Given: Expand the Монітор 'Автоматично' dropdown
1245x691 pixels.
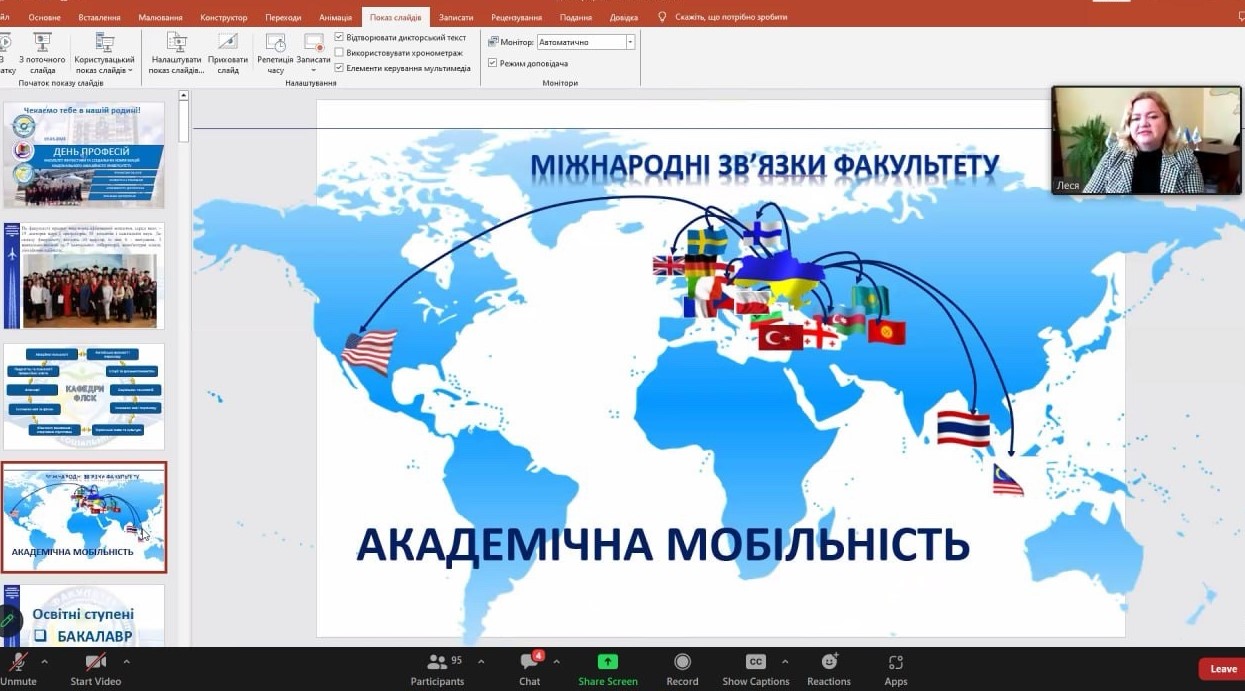Looking at the screenshot, I should [629, 42].
